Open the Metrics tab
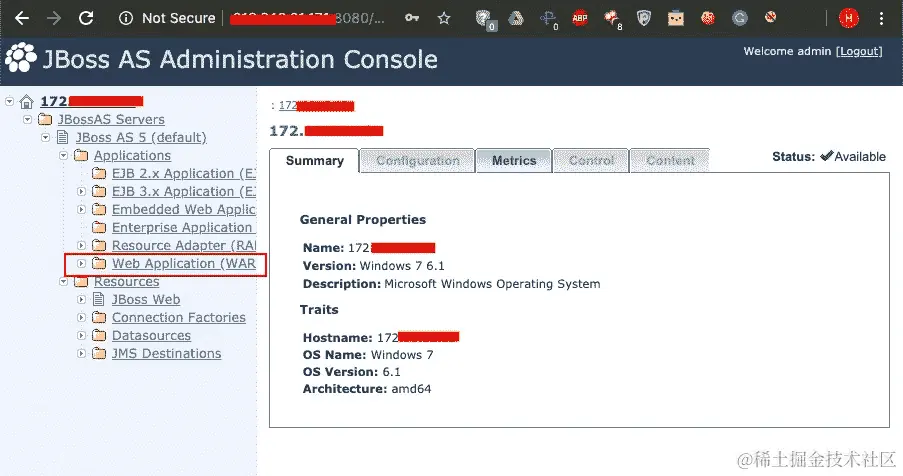Viewport: 903px width, 476px height. click(x=514, y=161)
